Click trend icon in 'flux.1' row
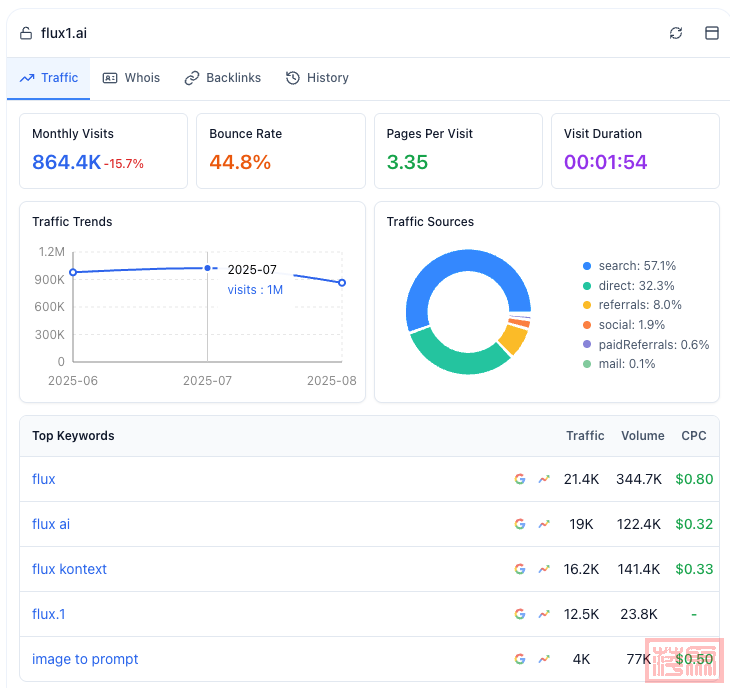This screenshot has height=688, width=730. click(x=544, y=614)
